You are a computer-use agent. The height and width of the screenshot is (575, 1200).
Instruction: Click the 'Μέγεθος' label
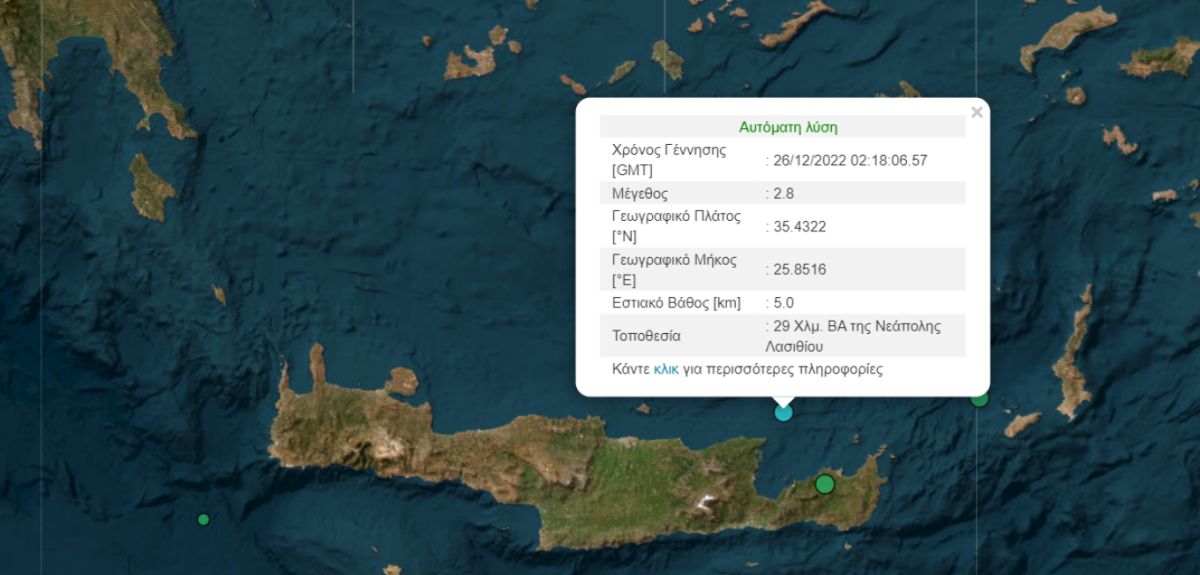pyautogui.click(x=639, y=193)
